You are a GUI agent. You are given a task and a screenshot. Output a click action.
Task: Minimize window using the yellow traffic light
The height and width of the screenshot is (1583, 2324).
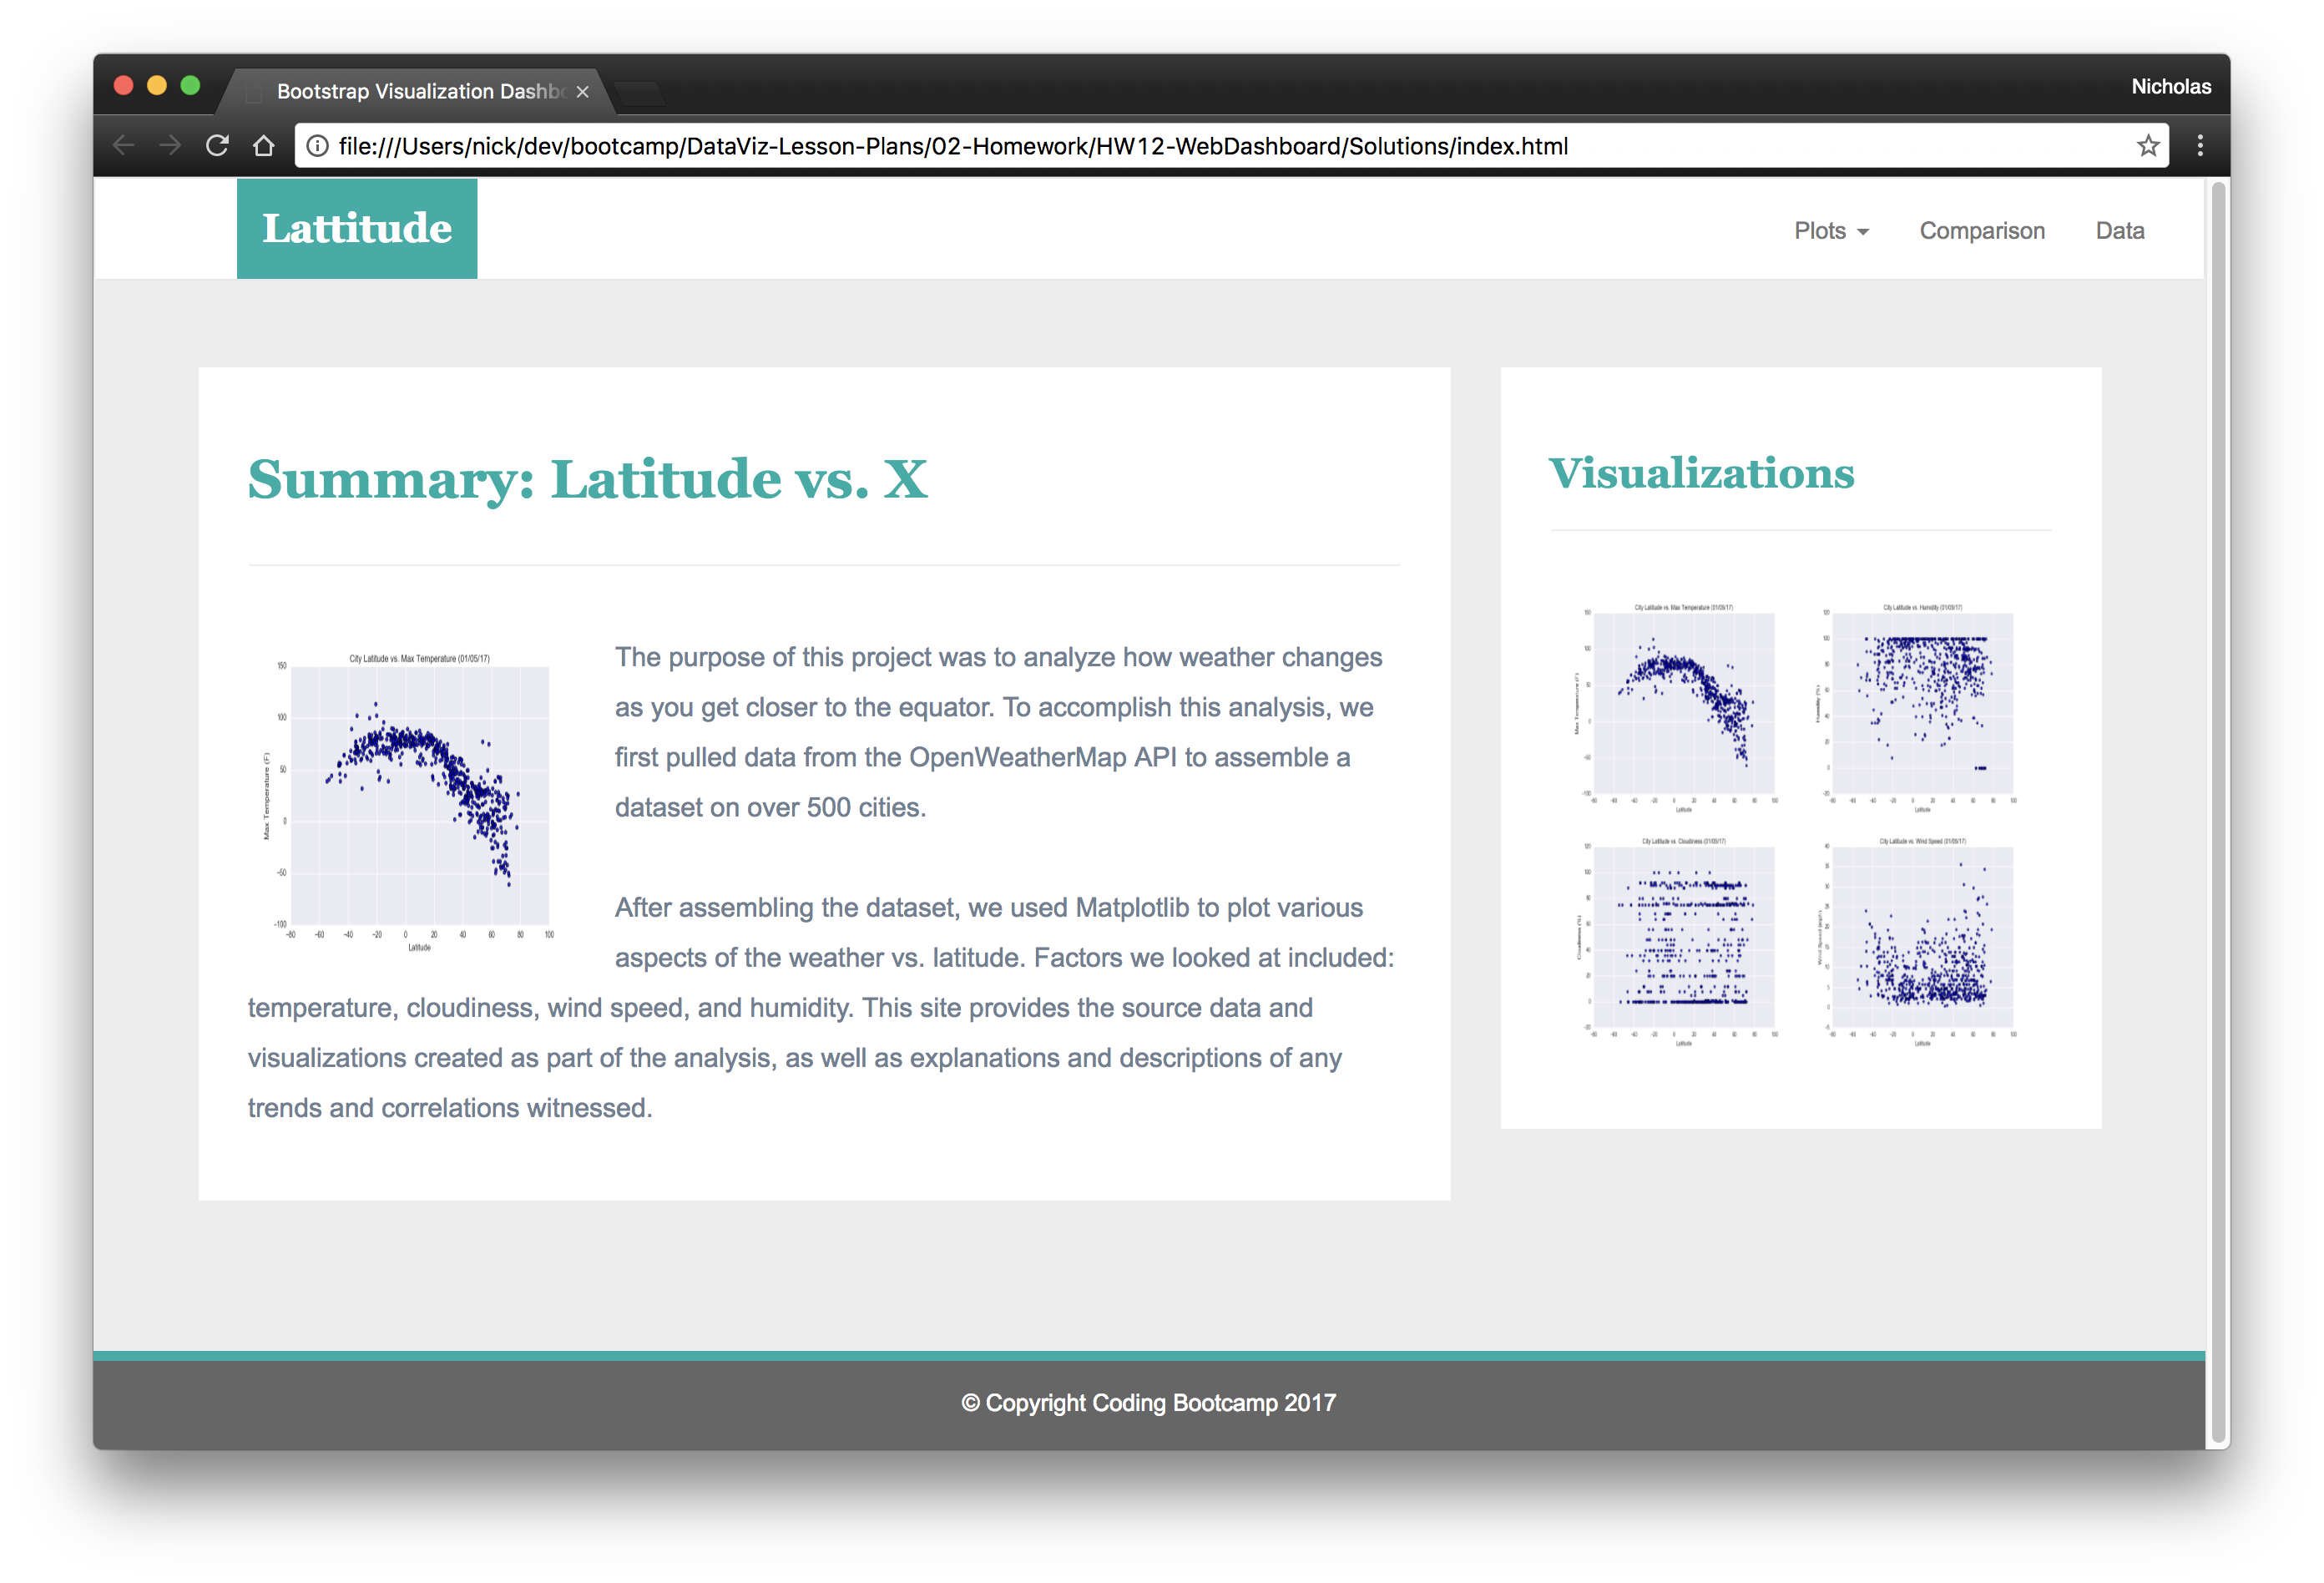tap(156, 86)
